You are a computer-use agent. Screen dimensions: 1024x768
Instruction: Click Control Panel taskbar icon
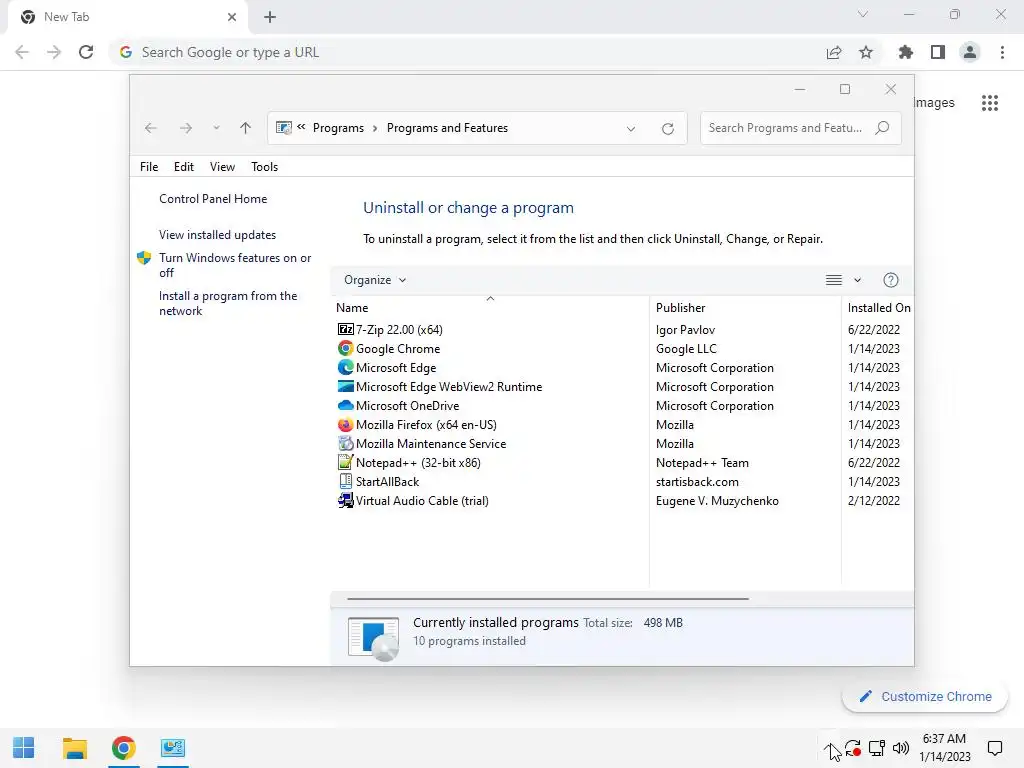click(173, 748)
